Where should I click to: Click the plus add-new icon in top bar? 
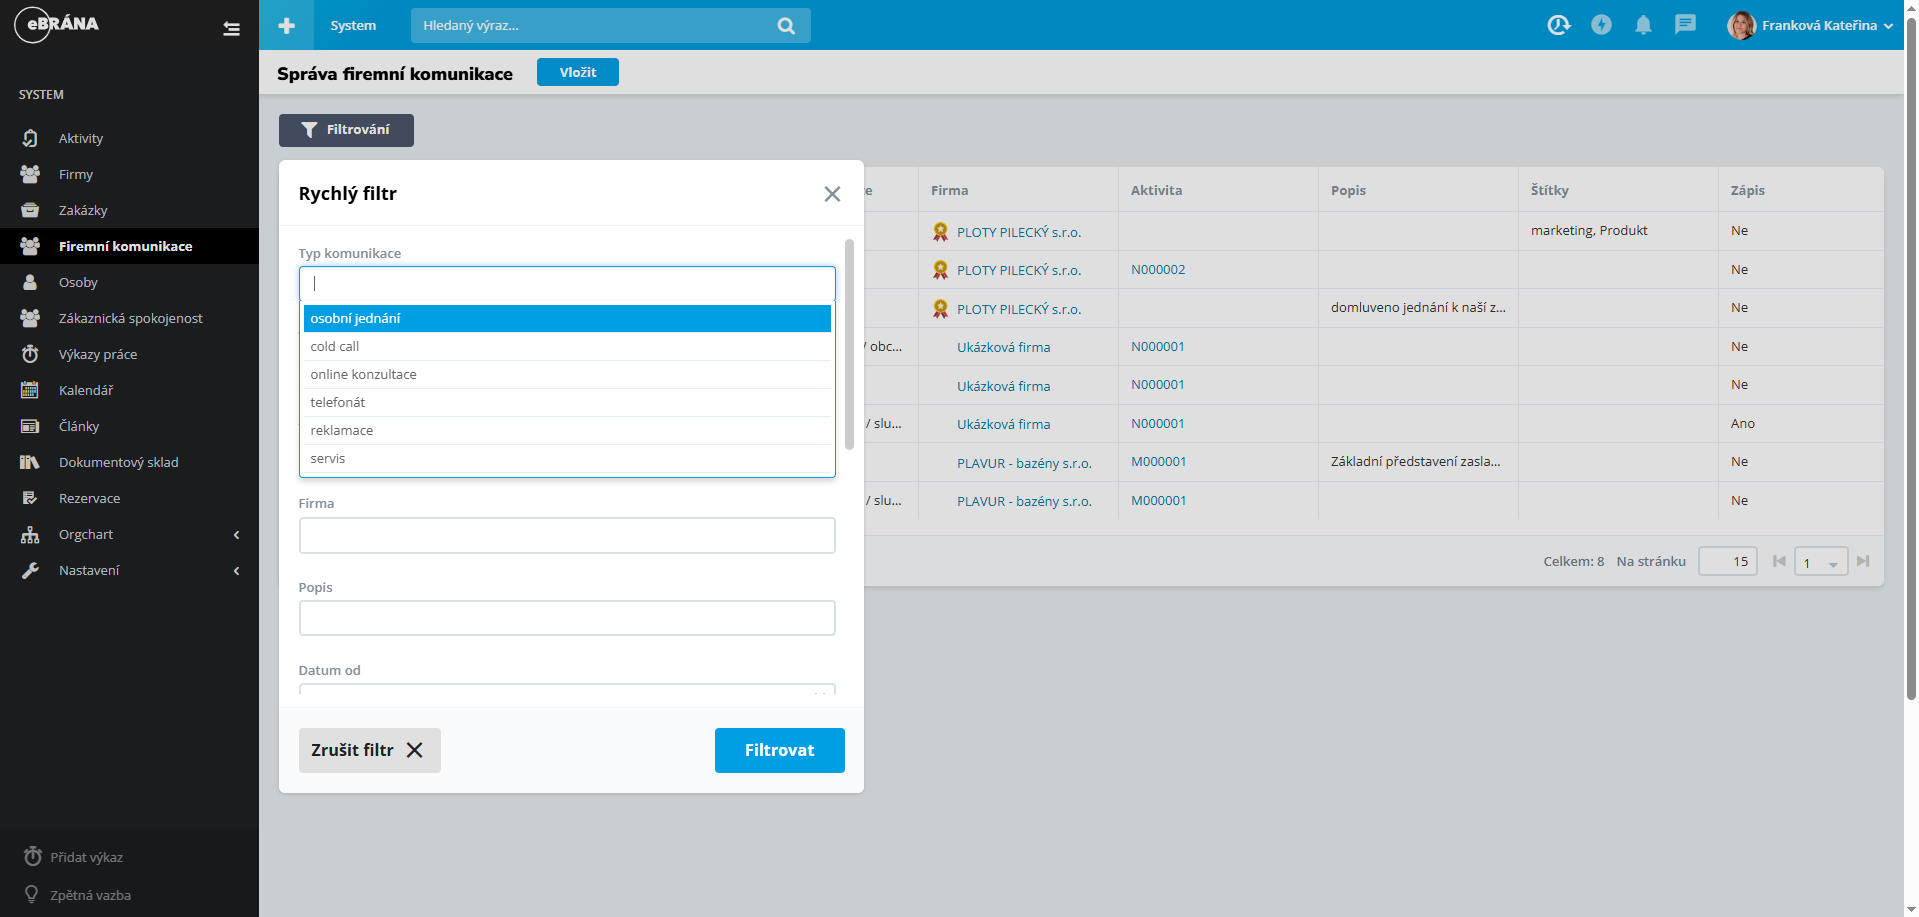(x=287, y=25)
